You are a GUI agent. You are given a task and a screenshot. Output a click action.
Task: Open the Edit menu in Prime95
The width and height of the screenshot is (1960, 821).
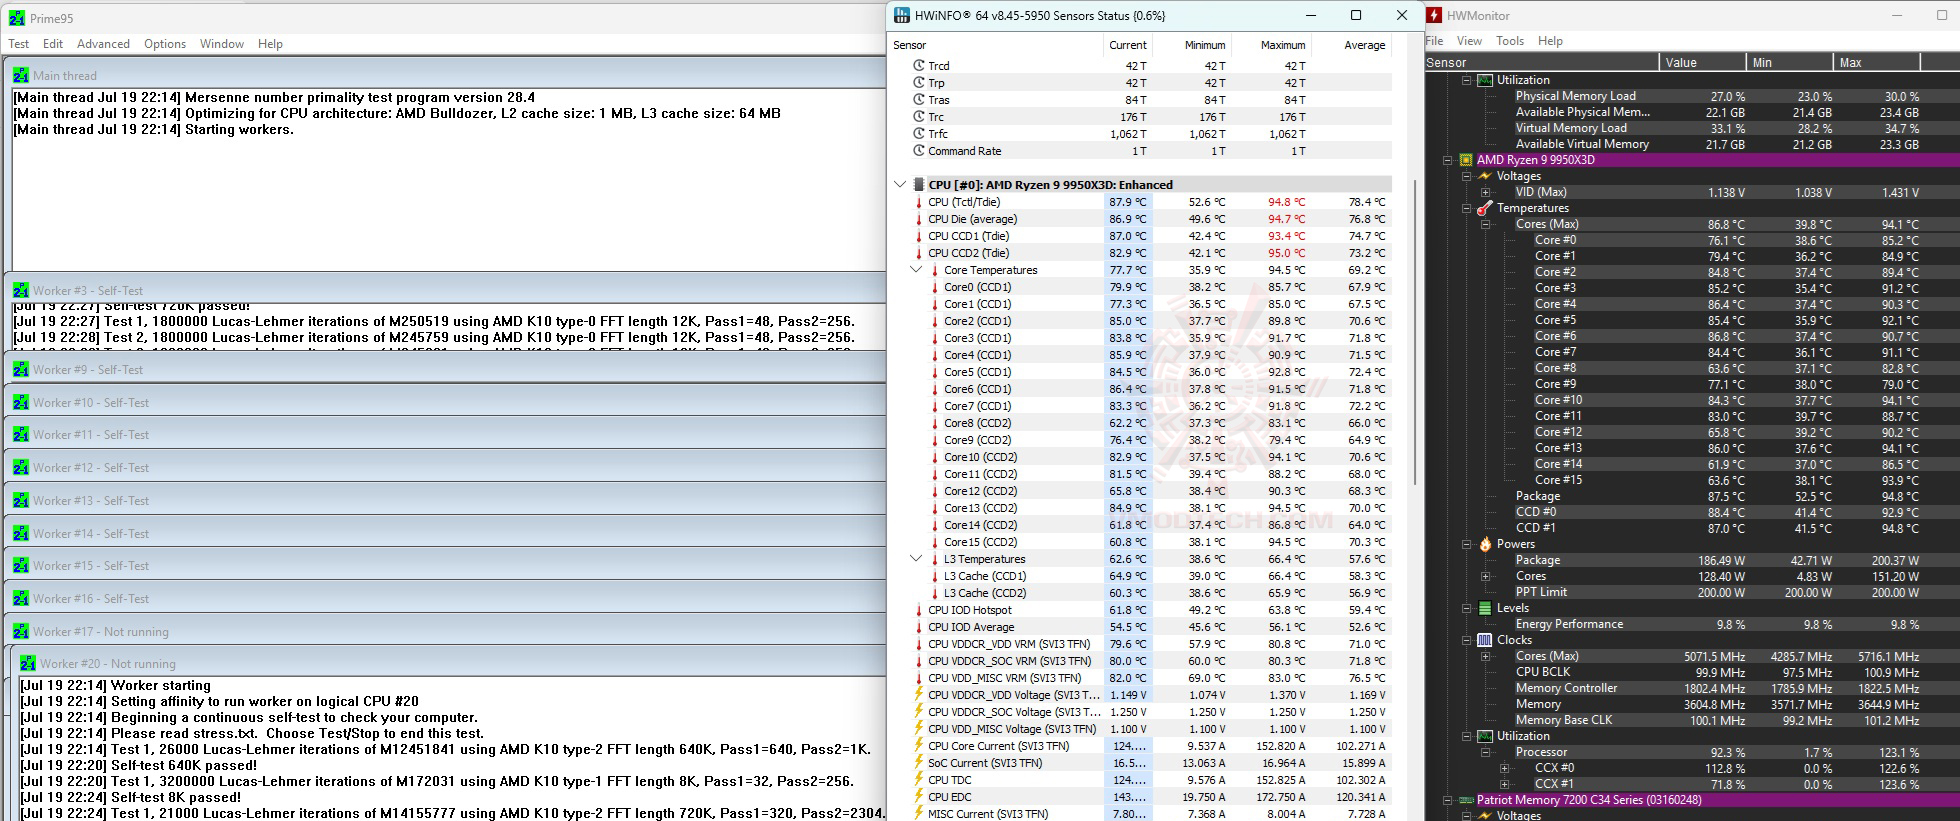click(53, 44)
